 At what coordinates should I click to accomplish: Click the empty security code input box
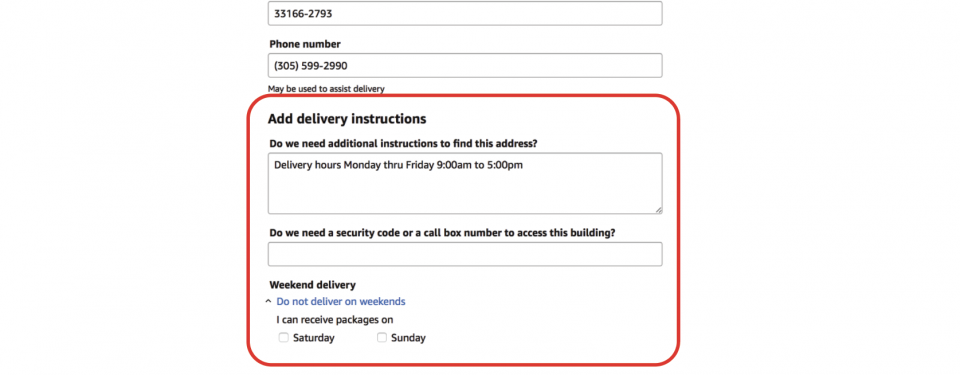pos(465,254)
